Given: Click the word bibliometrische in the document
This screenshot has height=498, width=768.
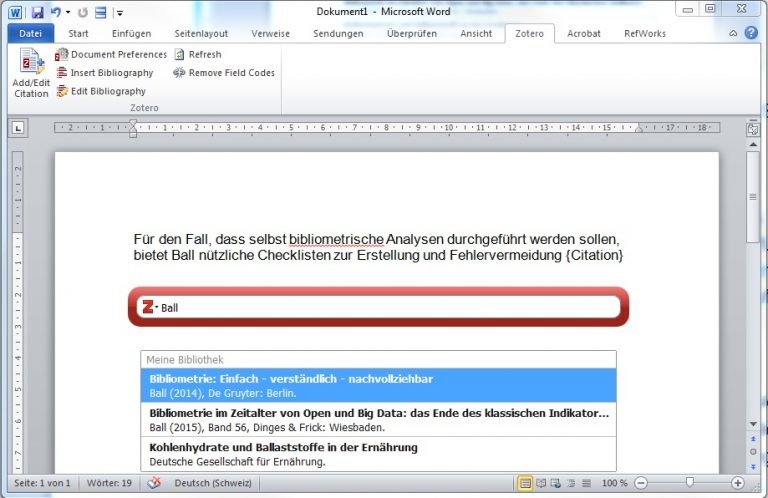Looking at the screenshot, I should point(336,239).
